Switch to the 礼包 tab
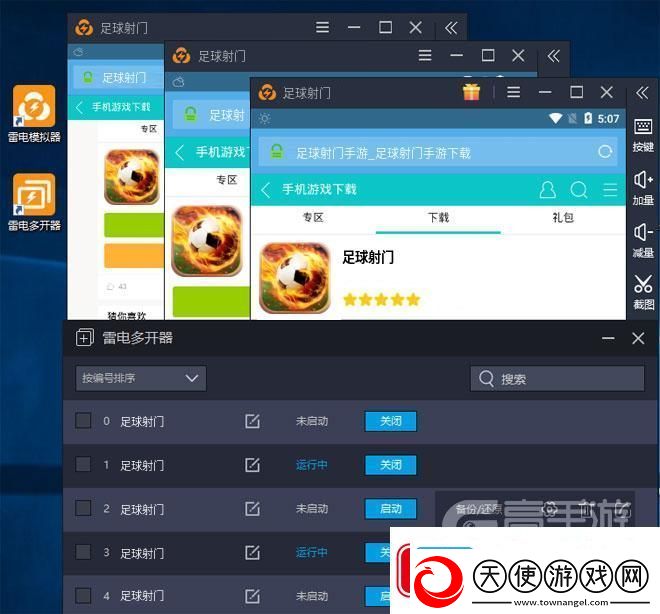The image size is (660, 614). tap(563, 218)
